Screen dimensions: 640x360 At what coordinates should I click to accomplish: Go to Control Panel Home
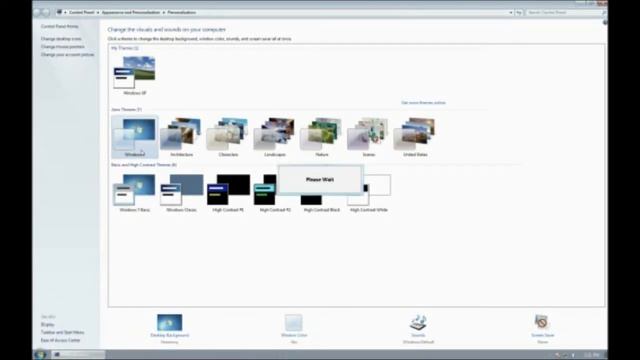(x=60, y=26)
